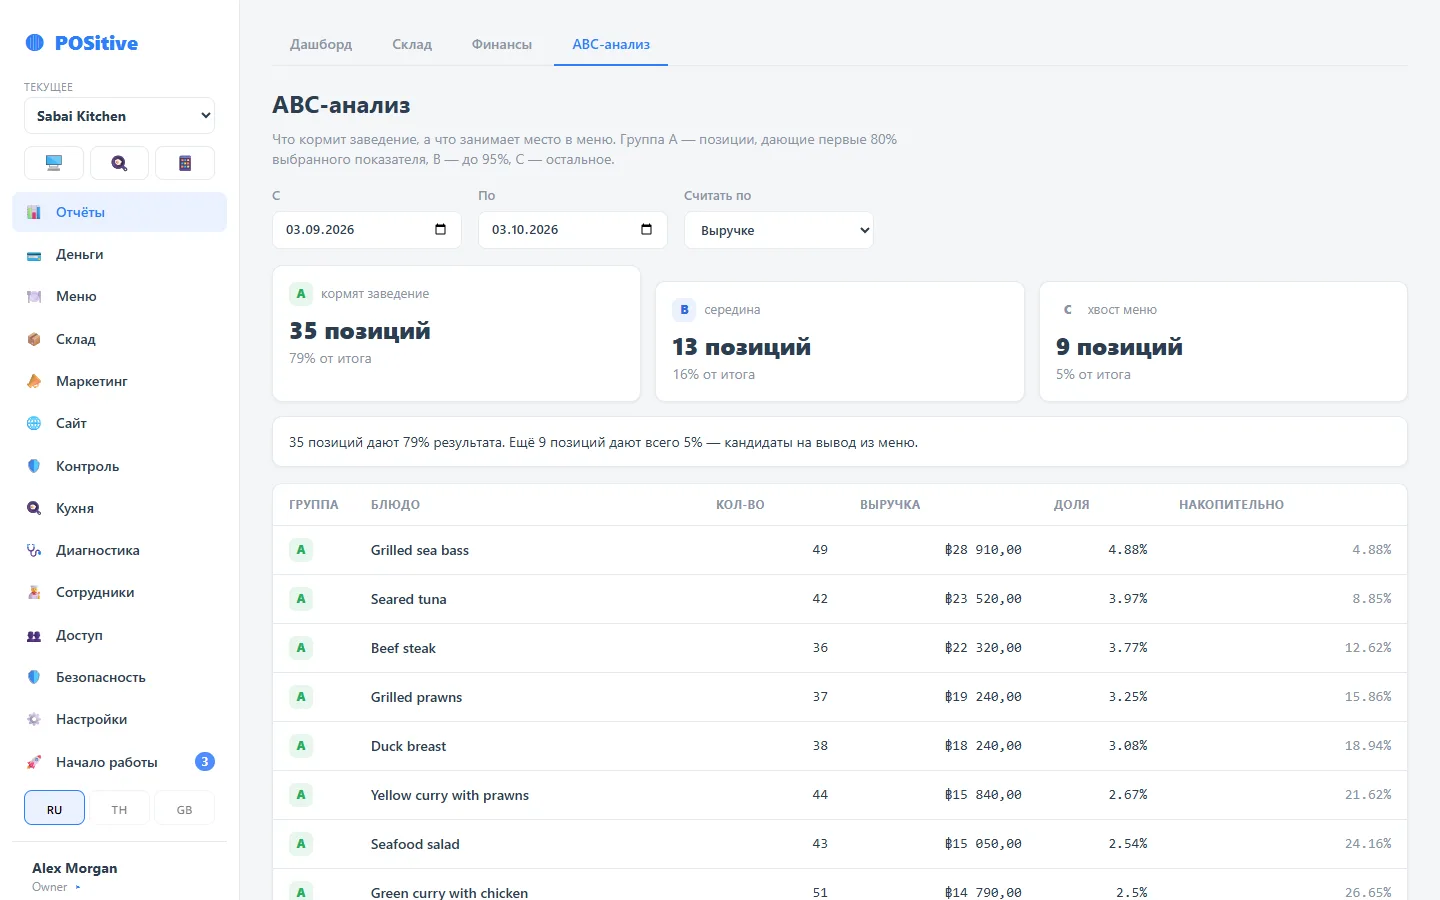
Task: Click the start date field 03.09.2026
Action: (367, 230)
